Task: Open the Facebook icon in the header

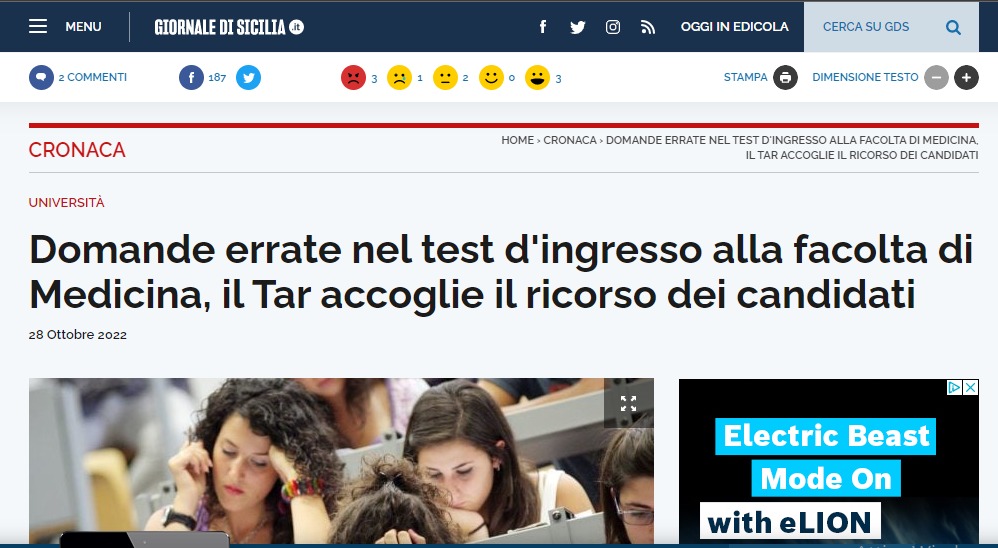Action: pyautogui.click(x=543, y=27)
